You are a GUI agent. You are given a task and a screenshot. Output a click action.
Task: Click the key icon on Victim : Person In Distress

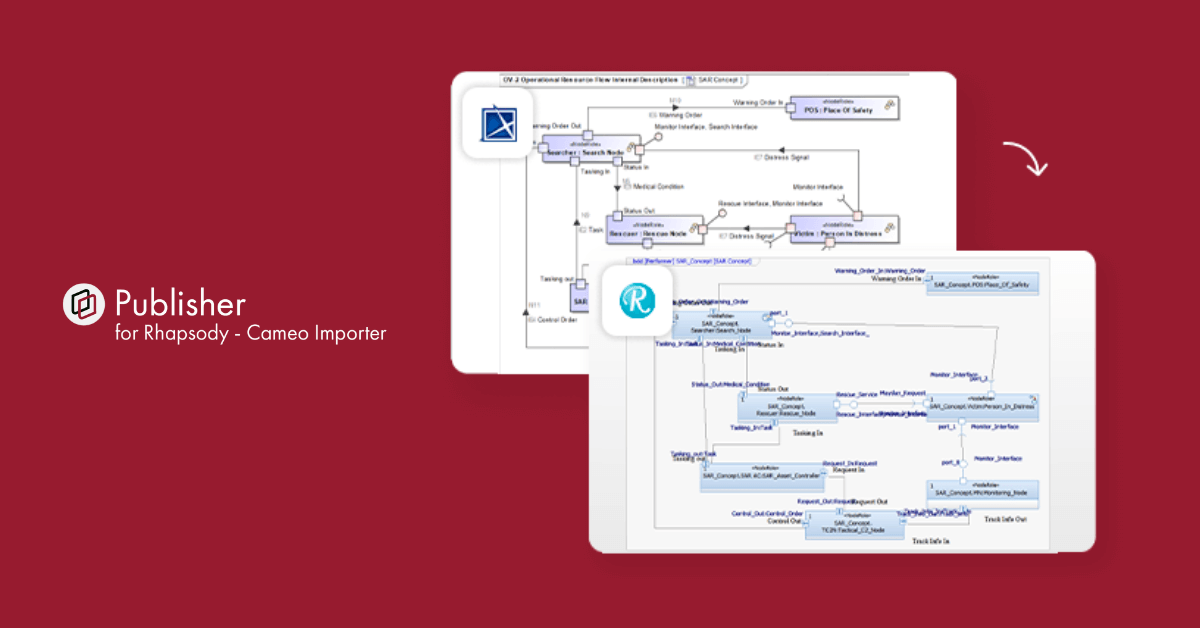coord(889,227)
